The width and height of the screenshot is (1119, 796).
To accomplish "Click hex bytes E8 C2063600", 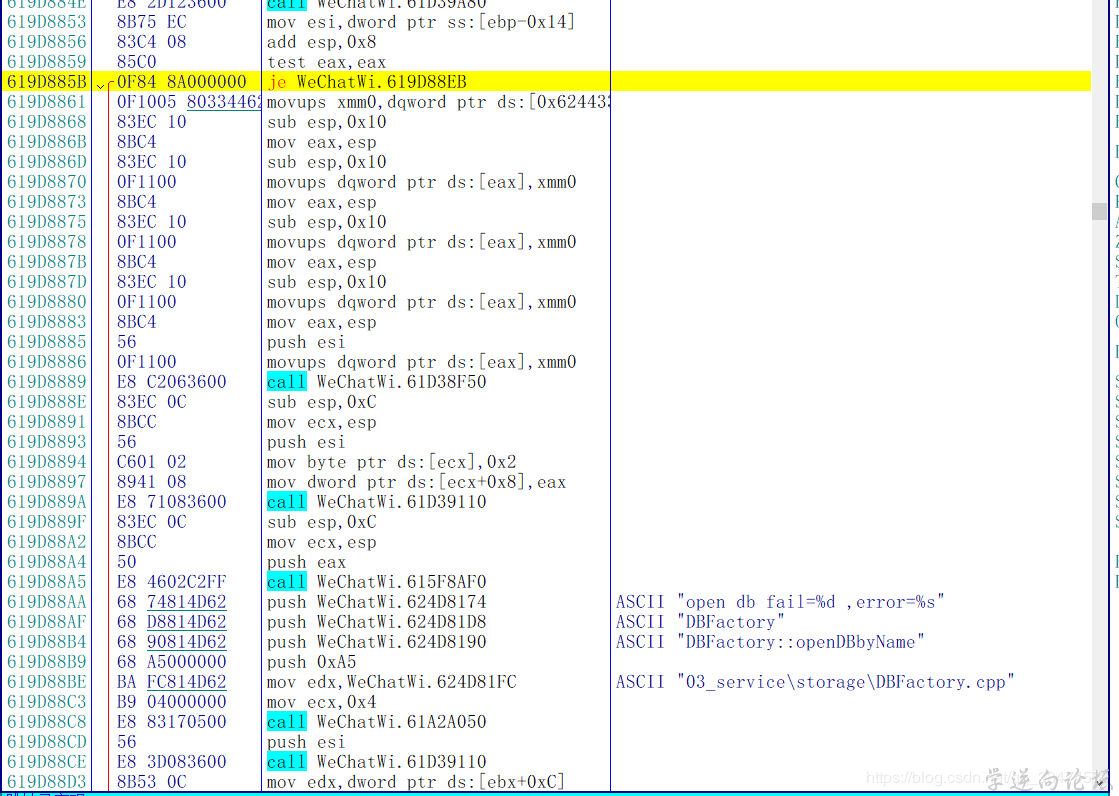I will 171,382.
